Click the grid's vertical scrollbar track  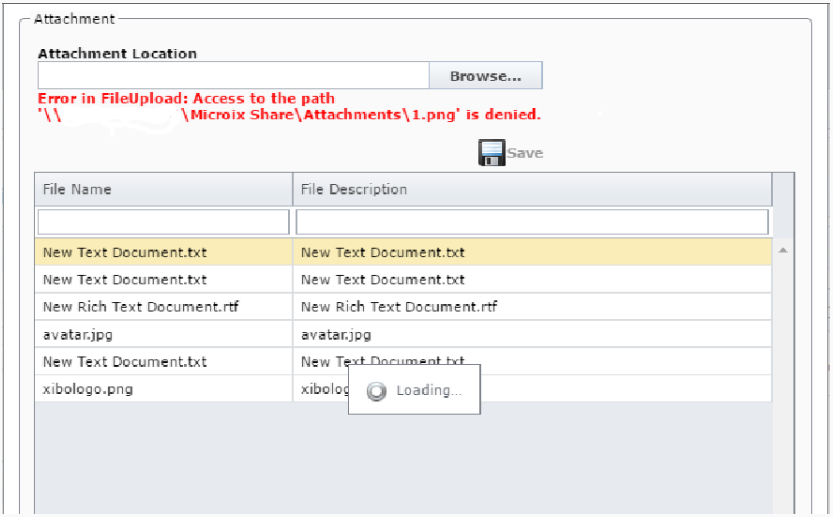point(783,380)
